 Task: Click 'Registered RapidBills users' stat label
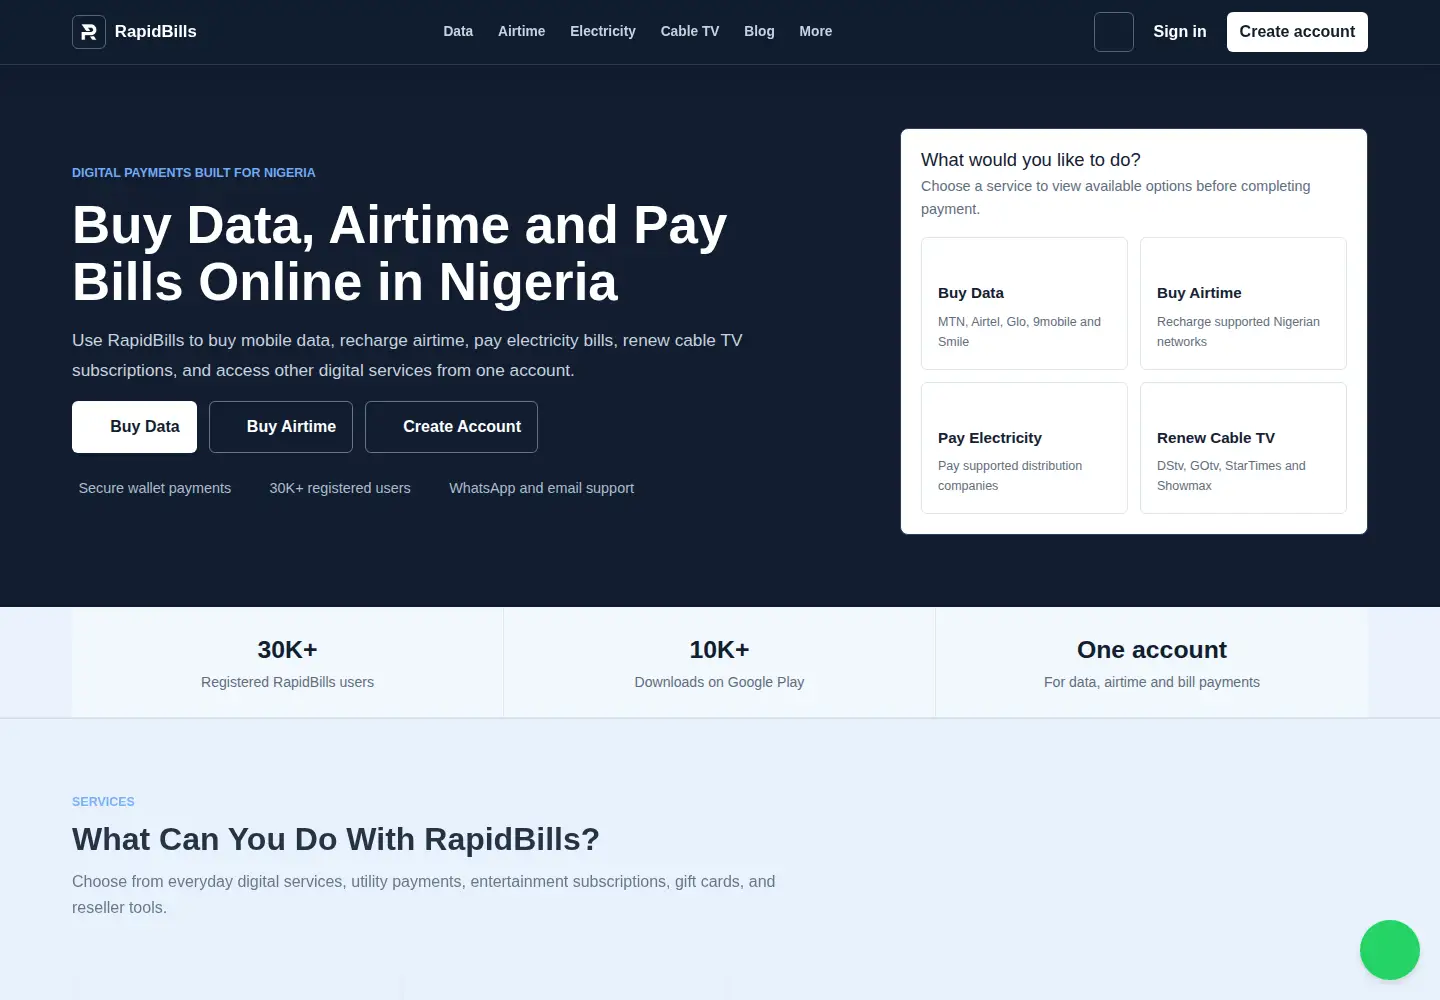coord(287,682)
